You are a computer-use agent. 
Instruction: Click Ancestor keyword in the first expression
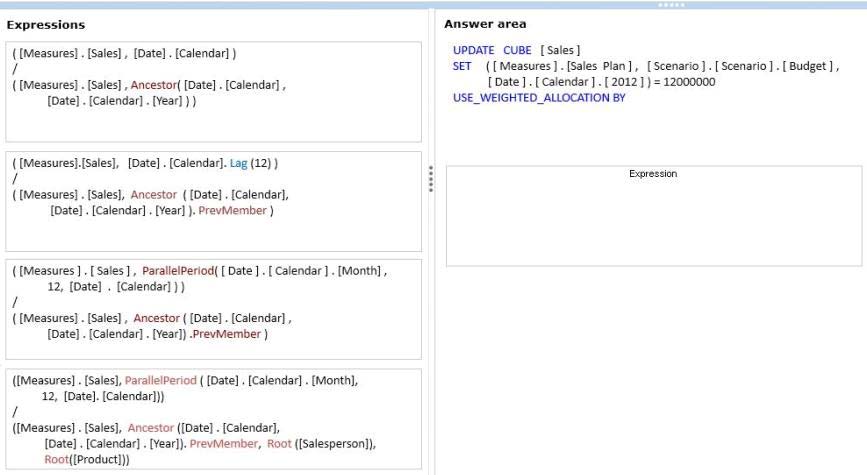(x=154, y=85)
